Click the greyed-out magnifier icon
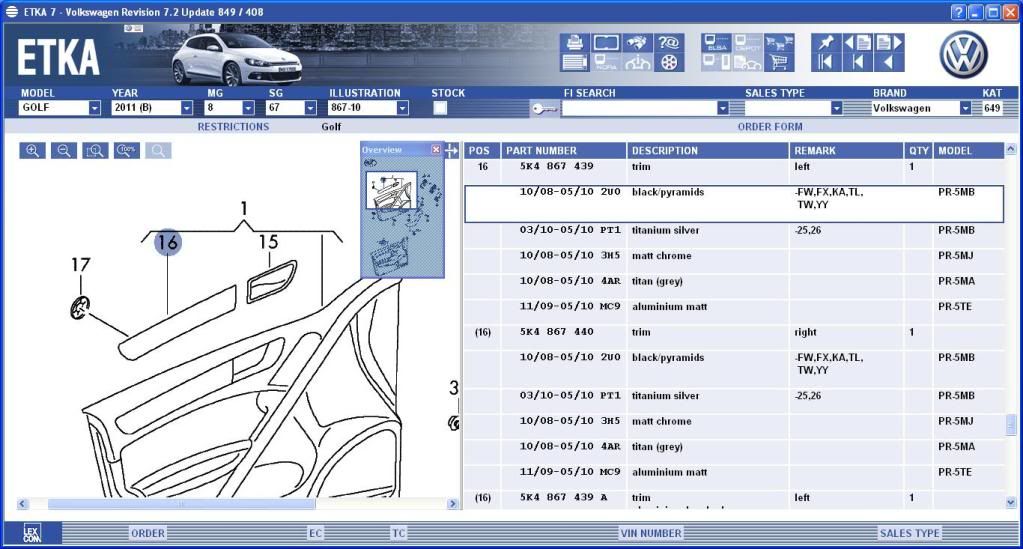This screenshot has height=549, width=1023. pos(158,151)
